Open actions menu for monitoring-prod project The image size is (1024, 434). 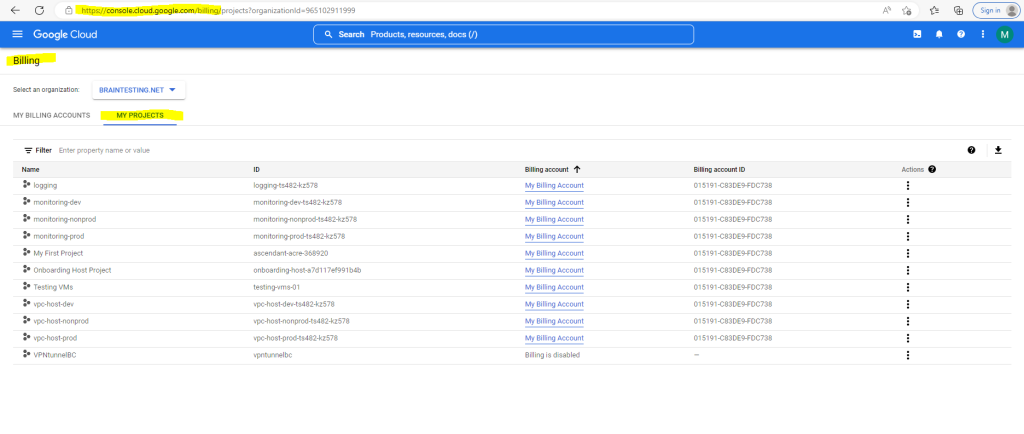click(x=908, y=236)
